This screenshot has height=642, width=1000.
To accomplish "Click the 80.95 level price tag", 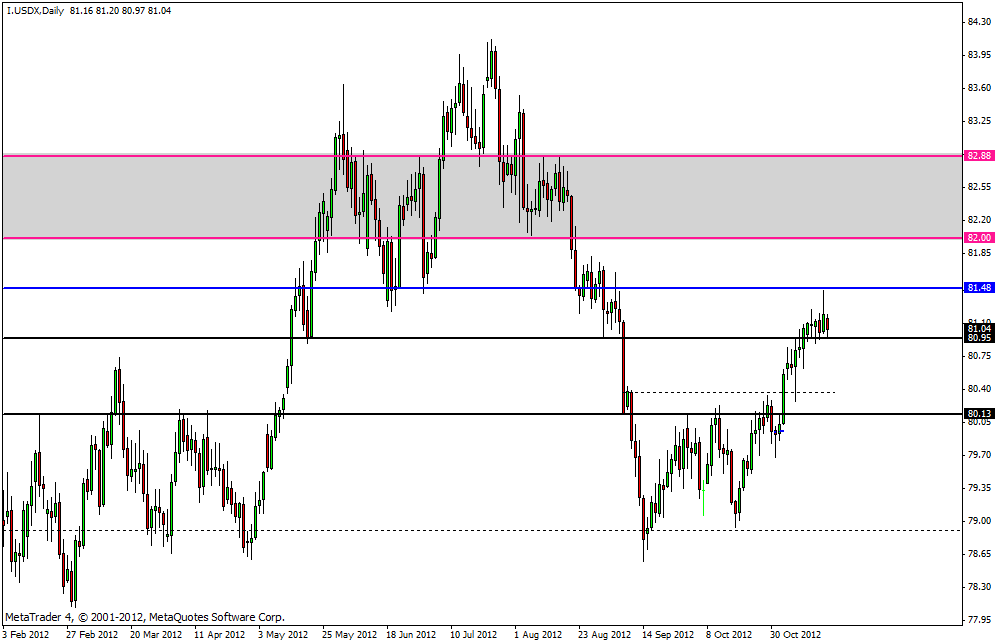I will click(x=979, y=338).
